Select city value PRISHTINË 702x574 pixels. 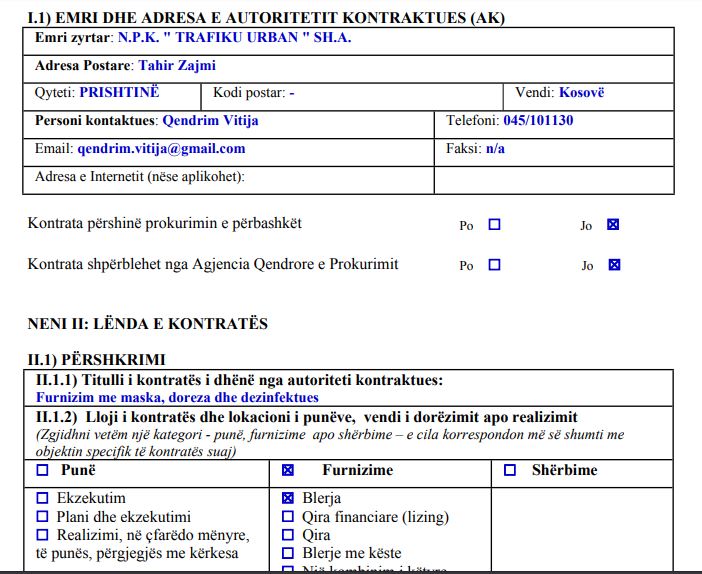[x=119, y=92]
